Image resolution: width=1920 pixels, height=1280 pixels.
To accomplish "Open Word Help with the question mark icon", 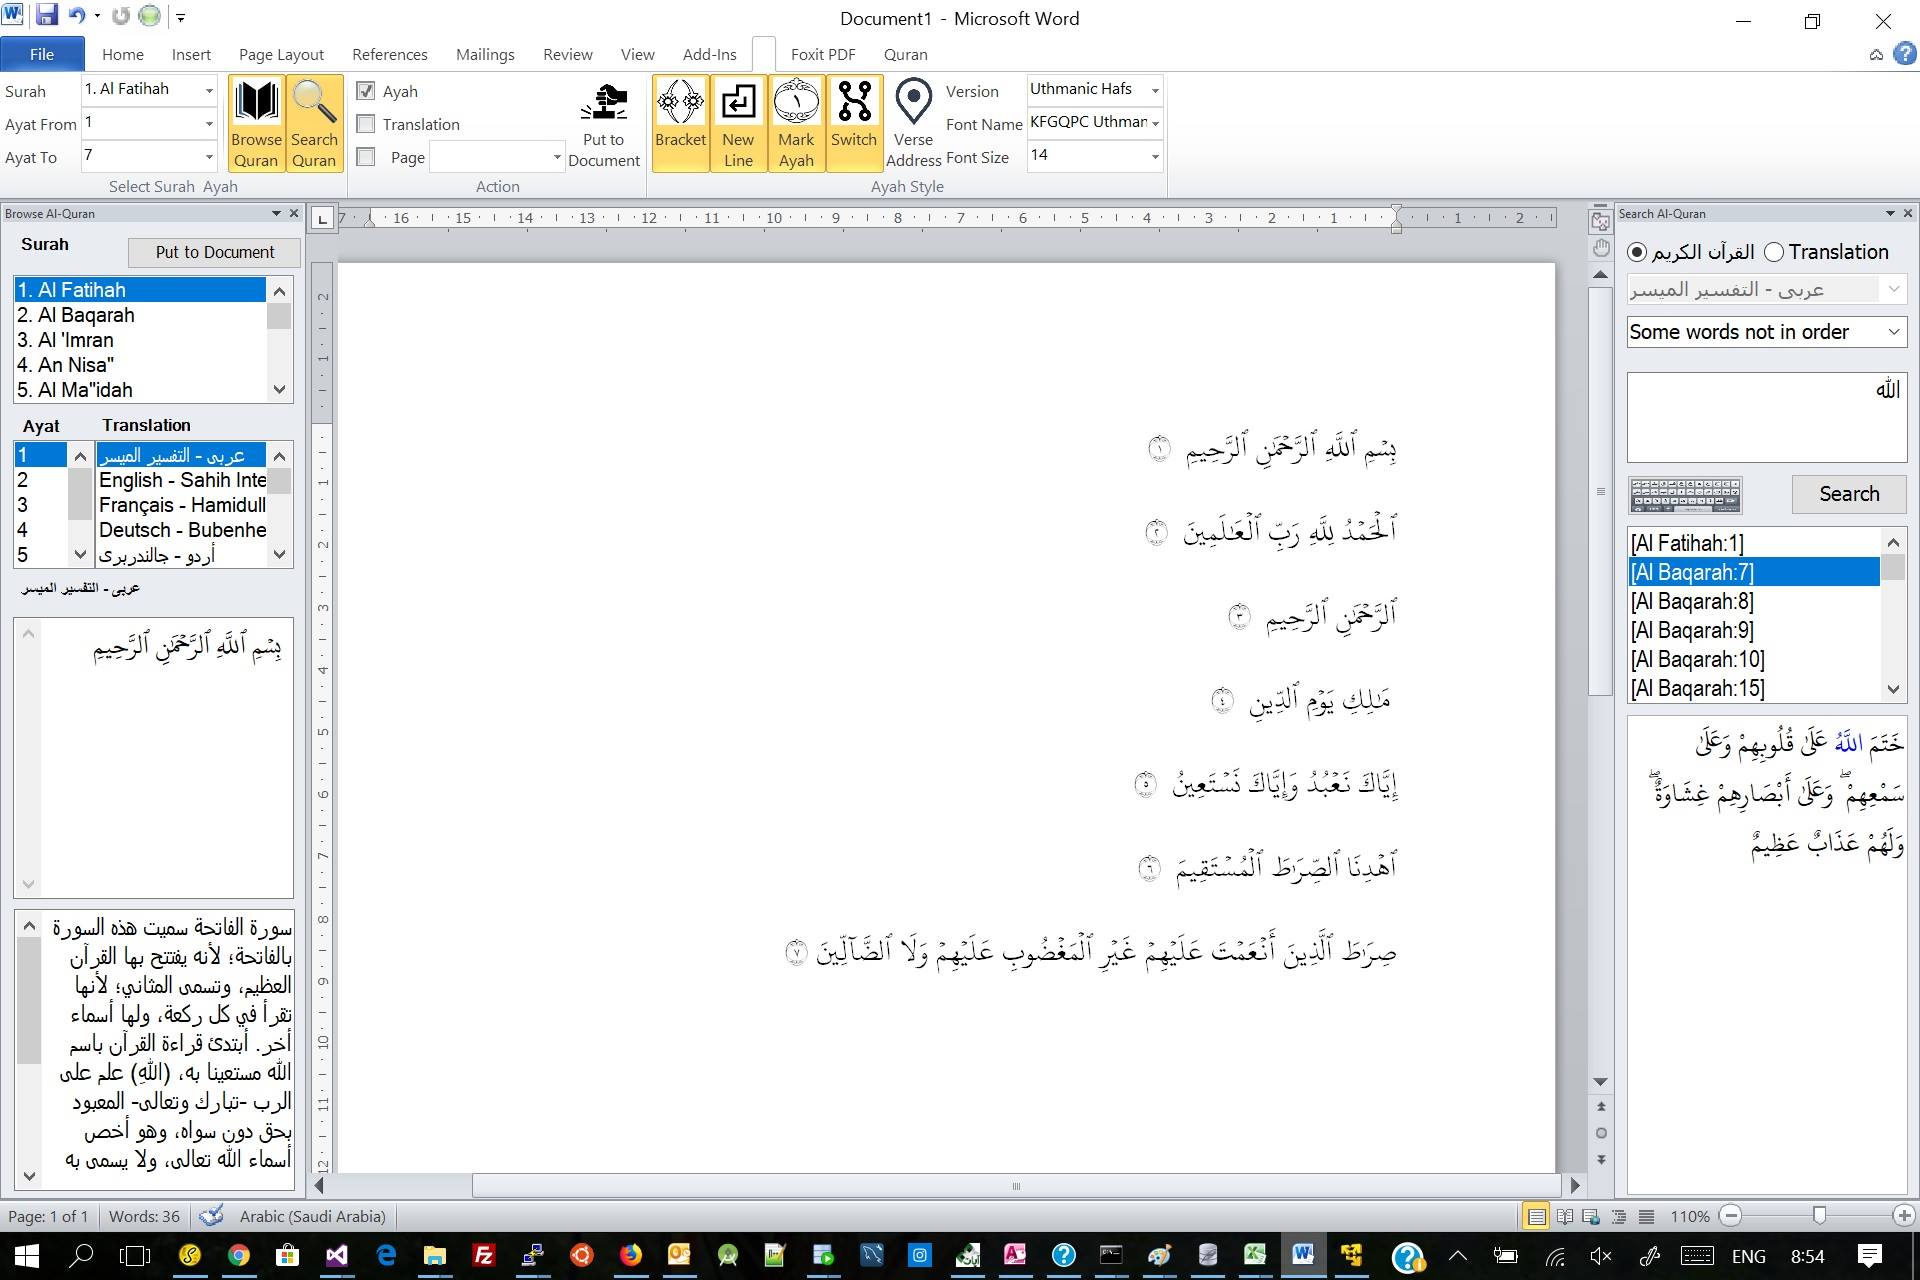I will [1905, 54].
